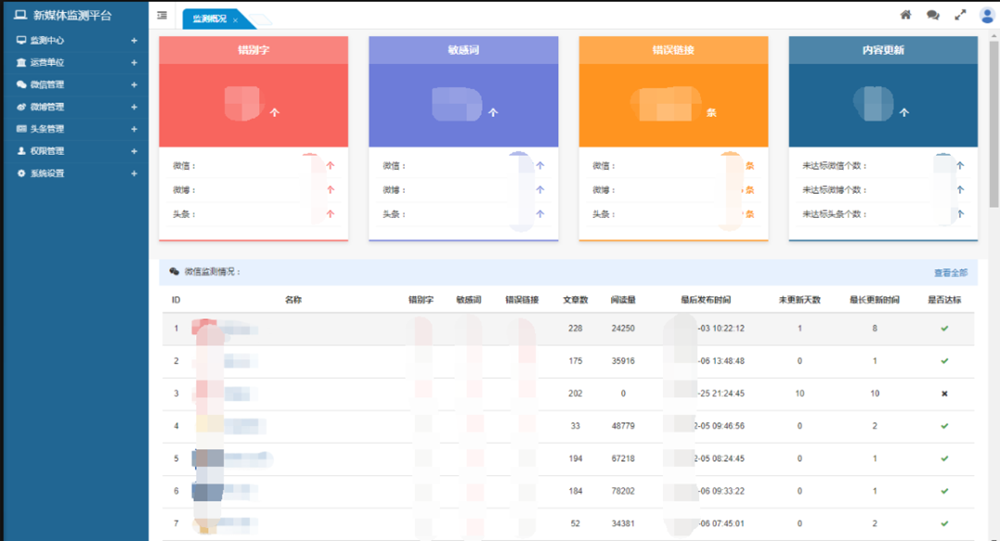Toggle fullscreen with the expand arrows icon
This screenshot has height=541, width=1000.
(960, 15)
